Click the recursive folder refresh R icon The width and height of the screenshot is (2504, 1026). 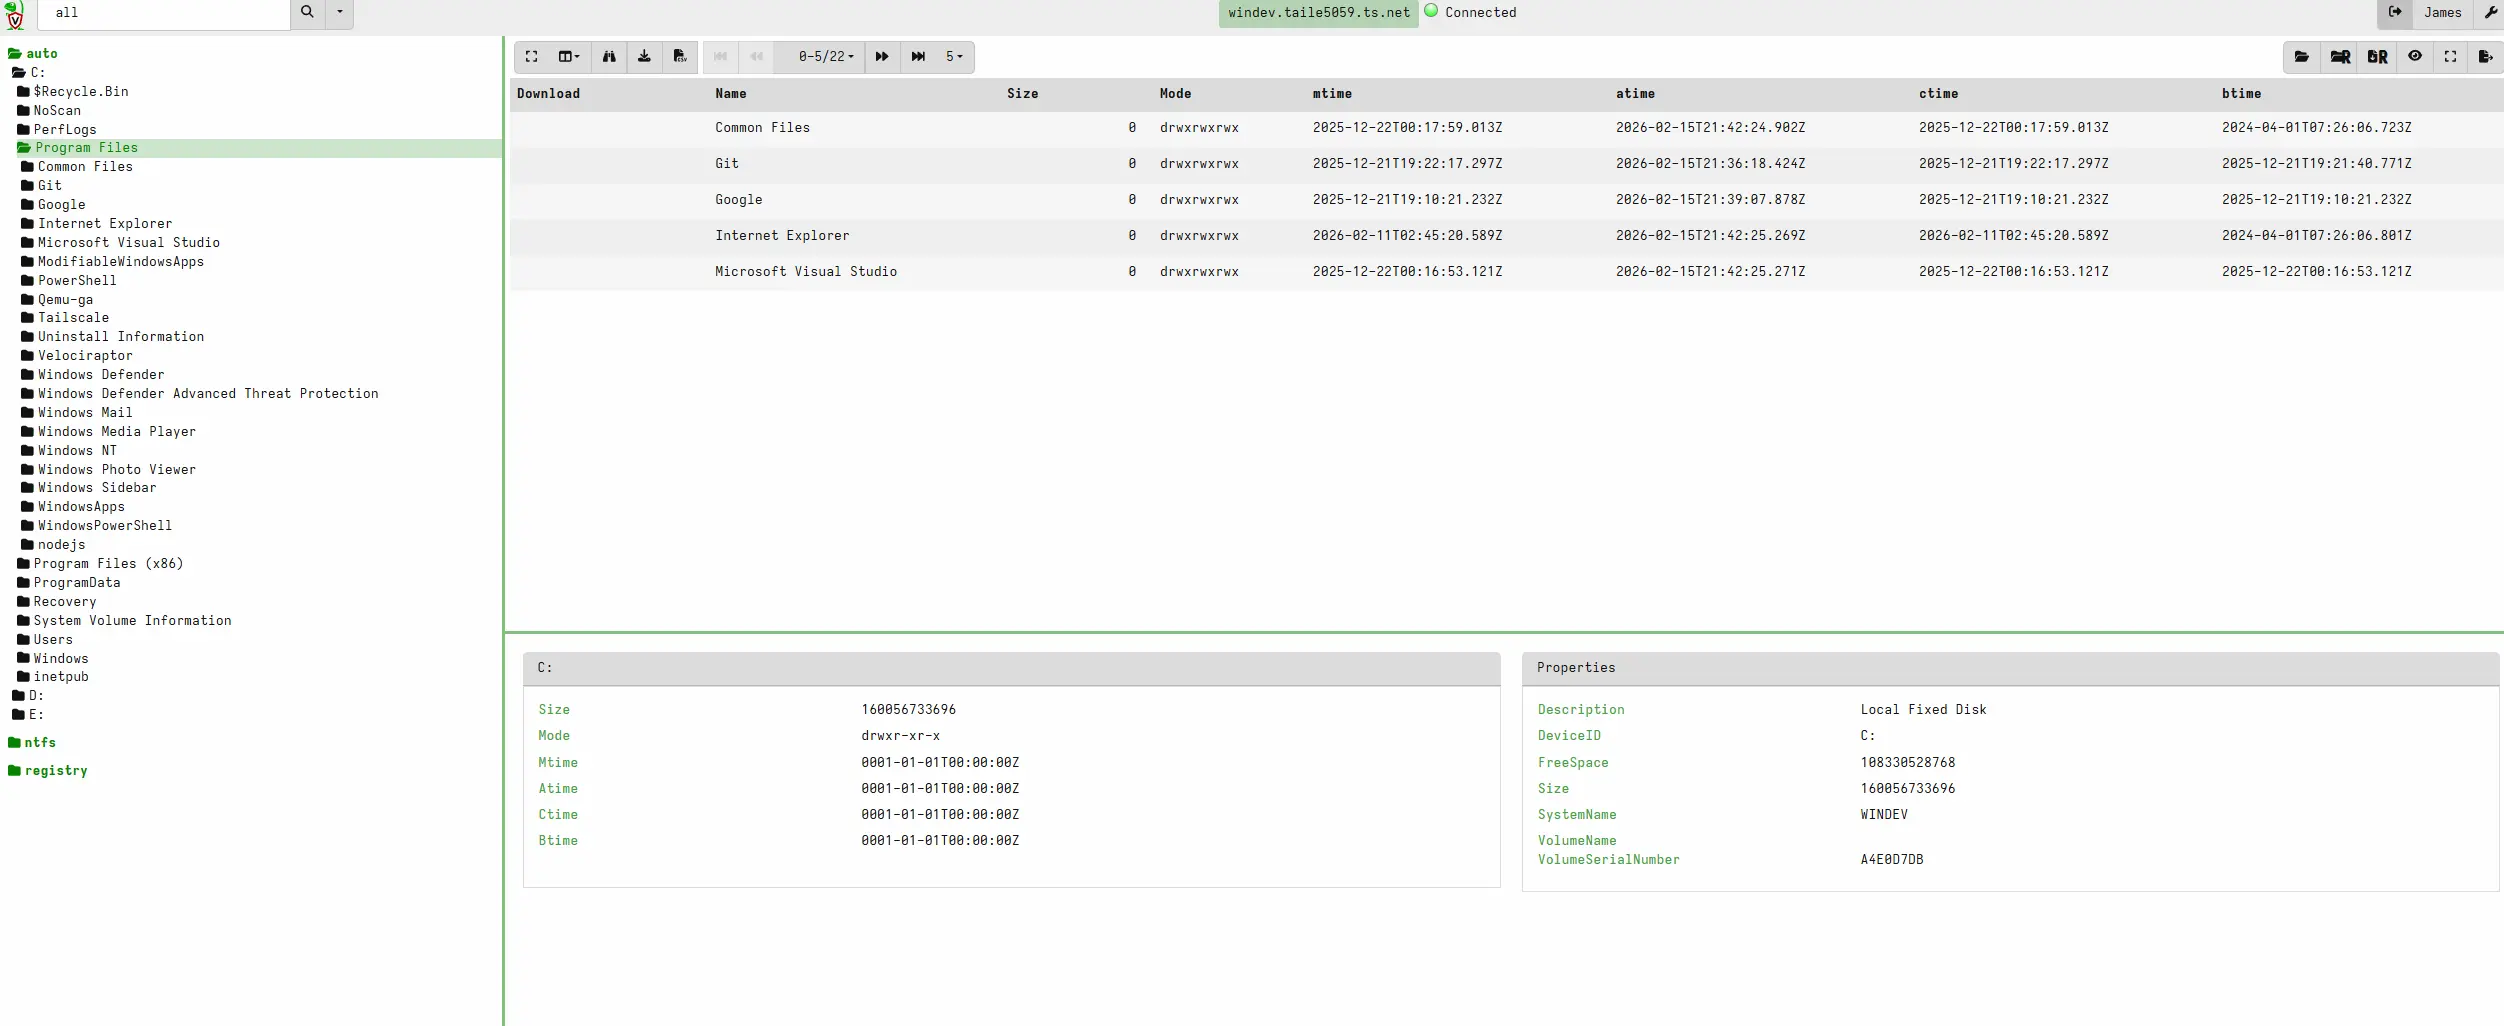coord(2341,57)
